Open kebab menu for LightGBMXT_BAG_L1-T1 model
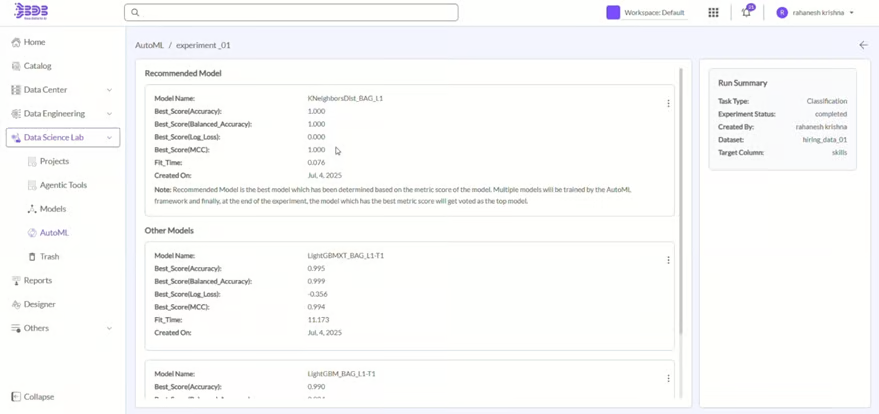879x414 pixels. (668, 260)
